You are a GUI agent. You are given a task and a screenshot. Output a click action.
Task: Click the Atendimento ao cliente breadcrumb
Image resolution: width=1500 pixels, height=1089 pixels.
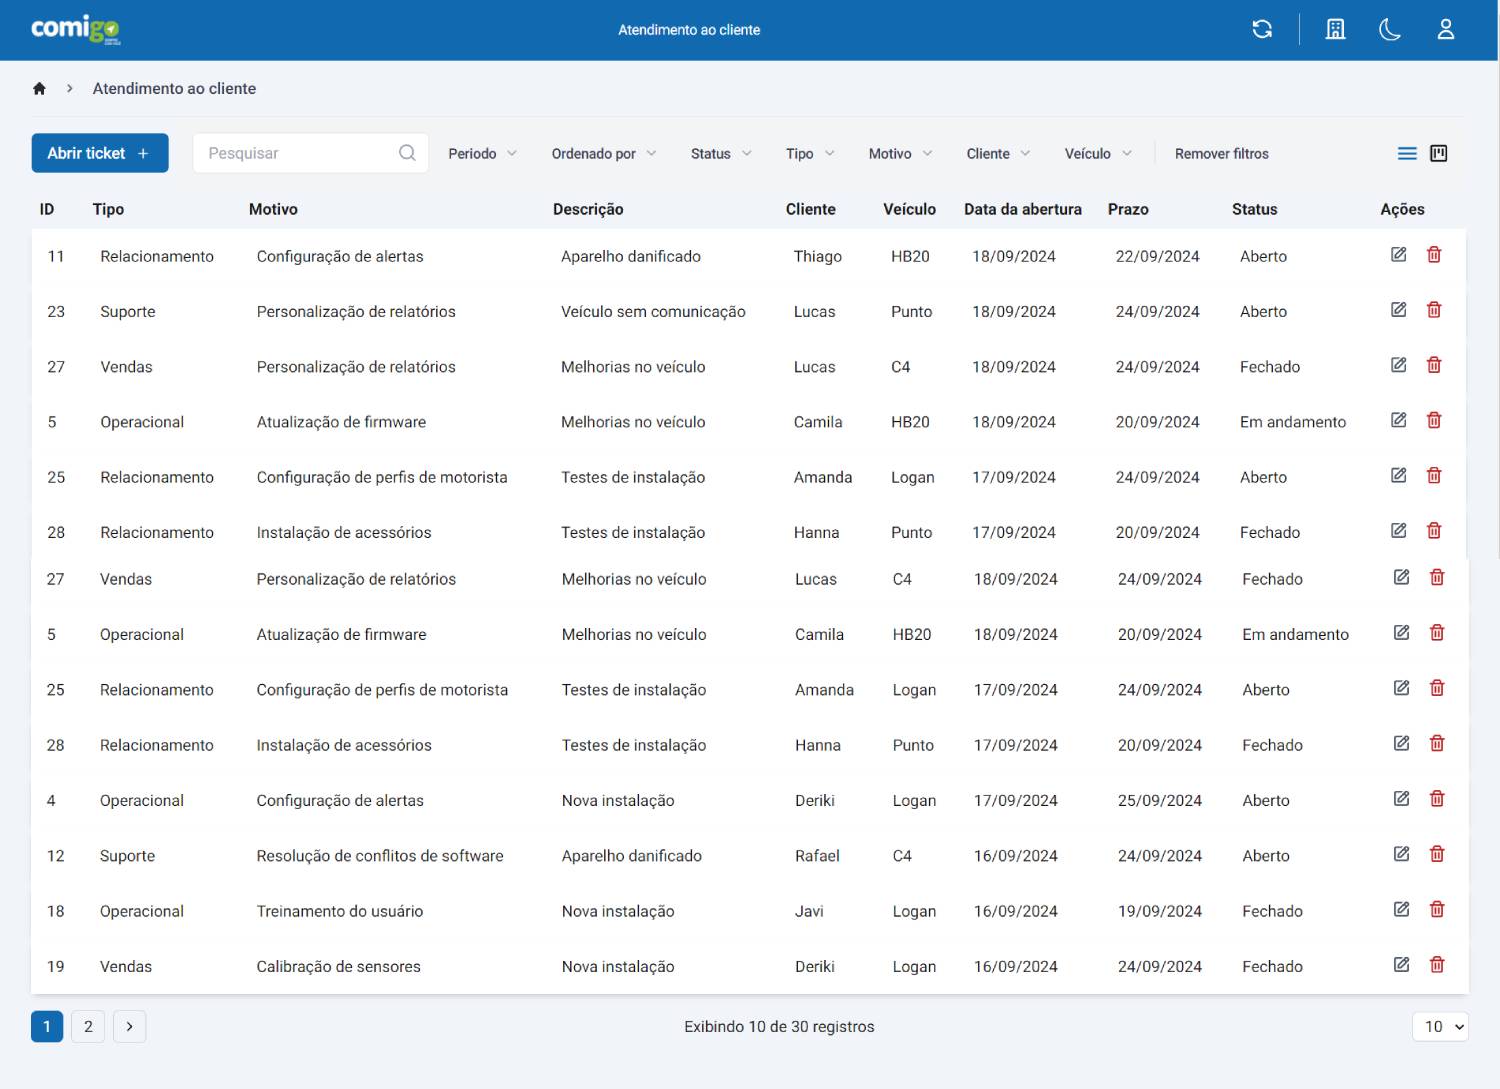[174, 88]
